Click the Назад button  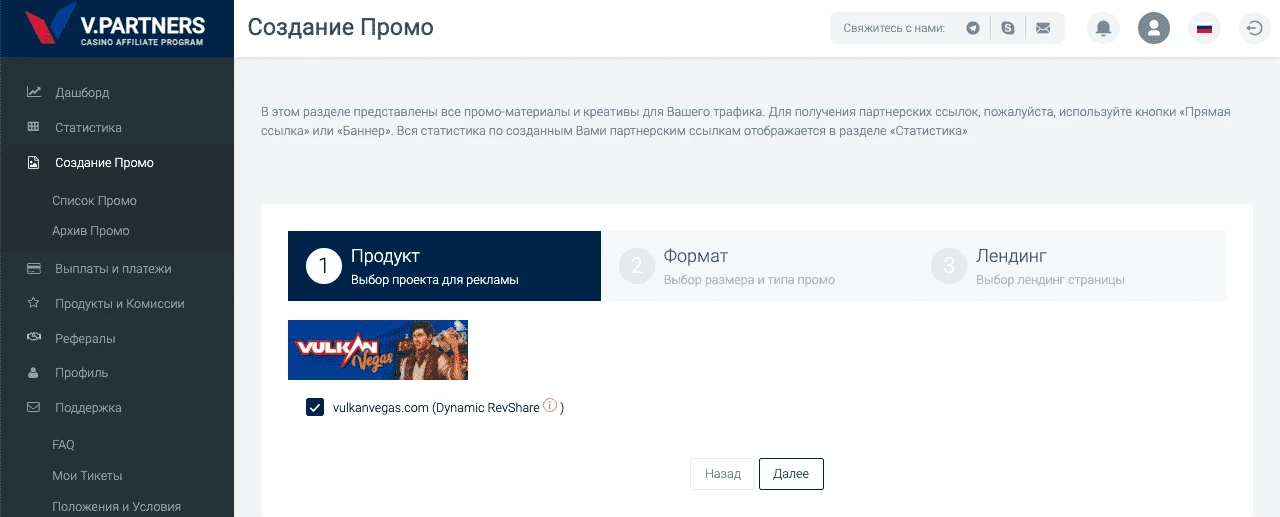point(722,474)
